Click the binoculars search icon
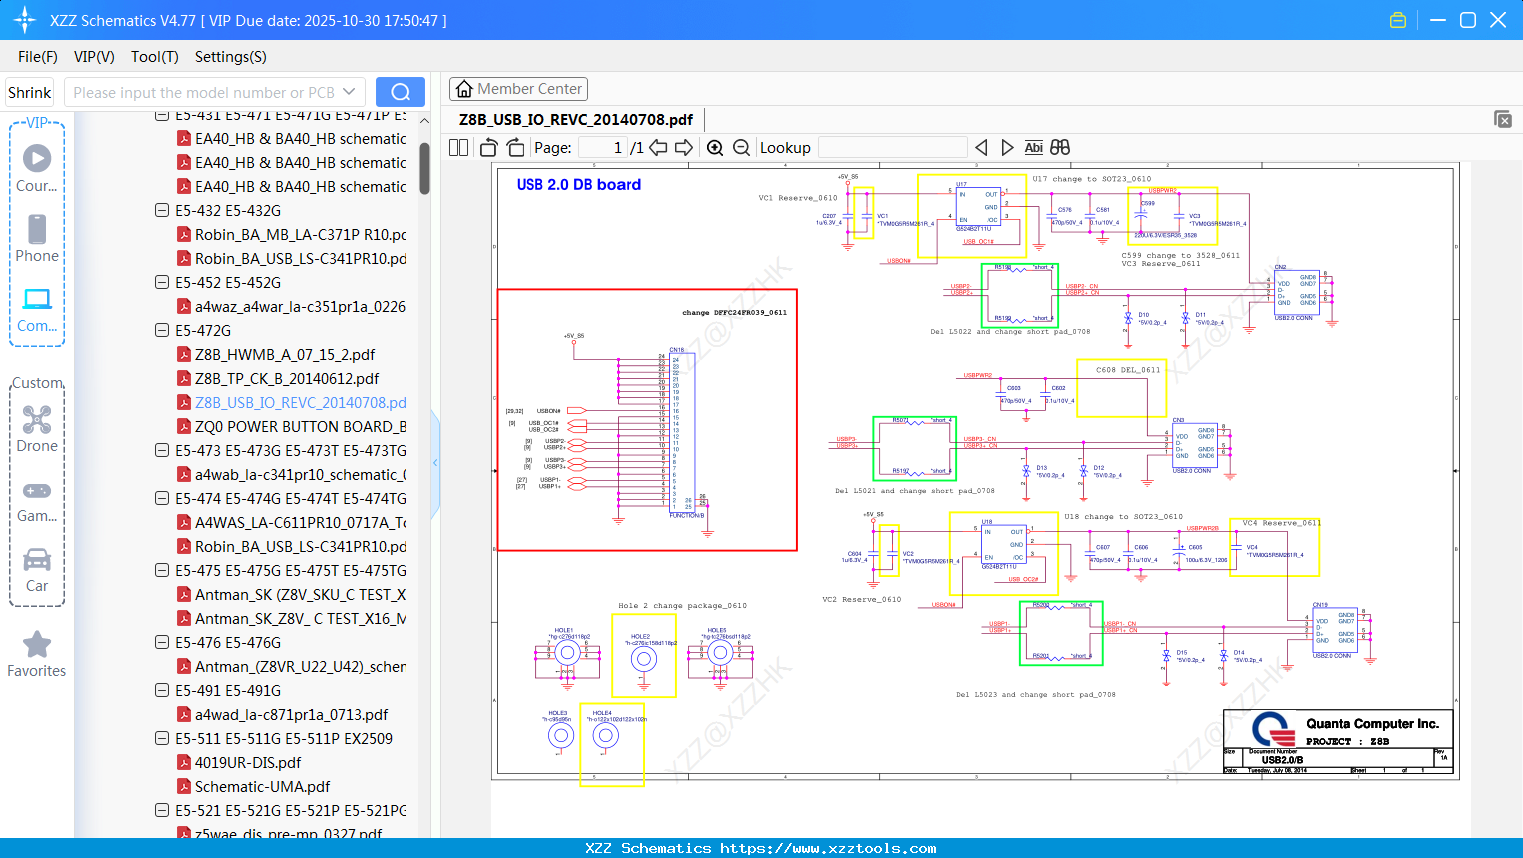 click(1060, 148)
